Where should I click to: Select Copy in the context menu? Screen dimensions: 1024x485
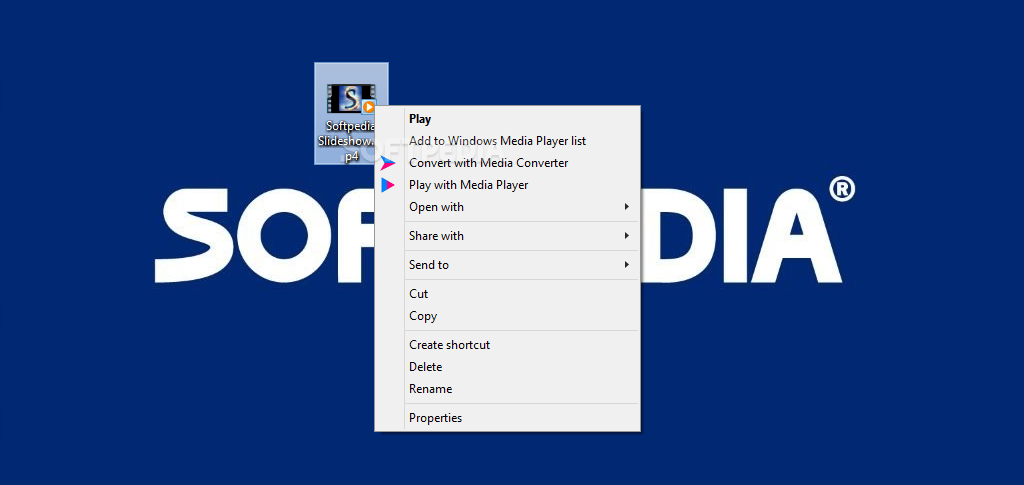(507, 316)
